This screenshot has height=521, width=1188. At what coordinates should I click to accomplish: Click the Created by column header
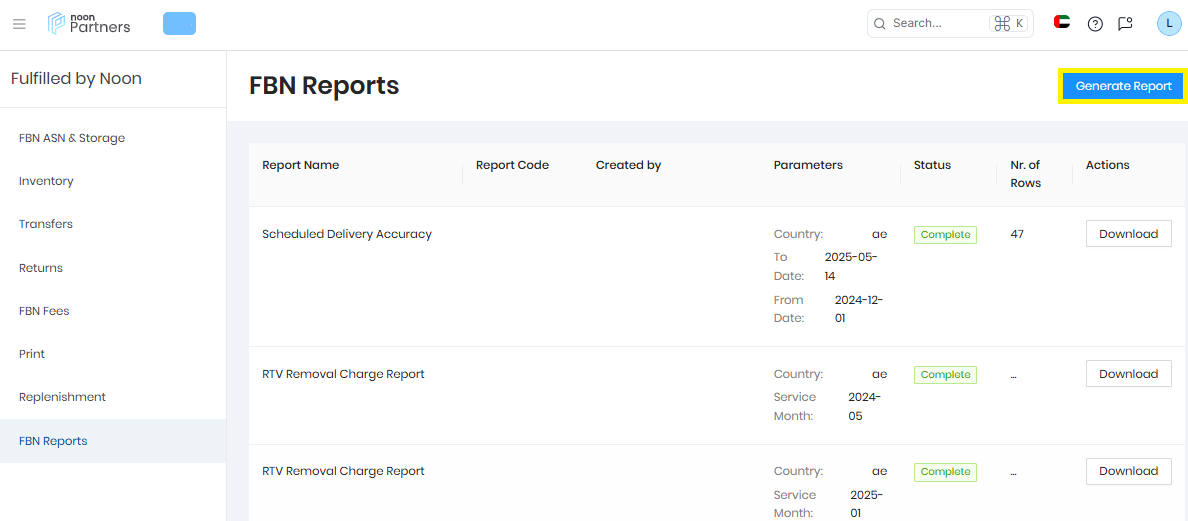pyautogui.click(x=628, y=165)
